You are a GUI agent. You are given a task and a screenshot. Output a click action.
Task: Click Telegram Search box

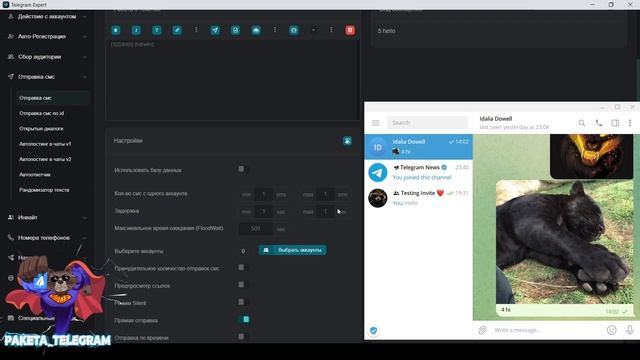coord(427,123)
